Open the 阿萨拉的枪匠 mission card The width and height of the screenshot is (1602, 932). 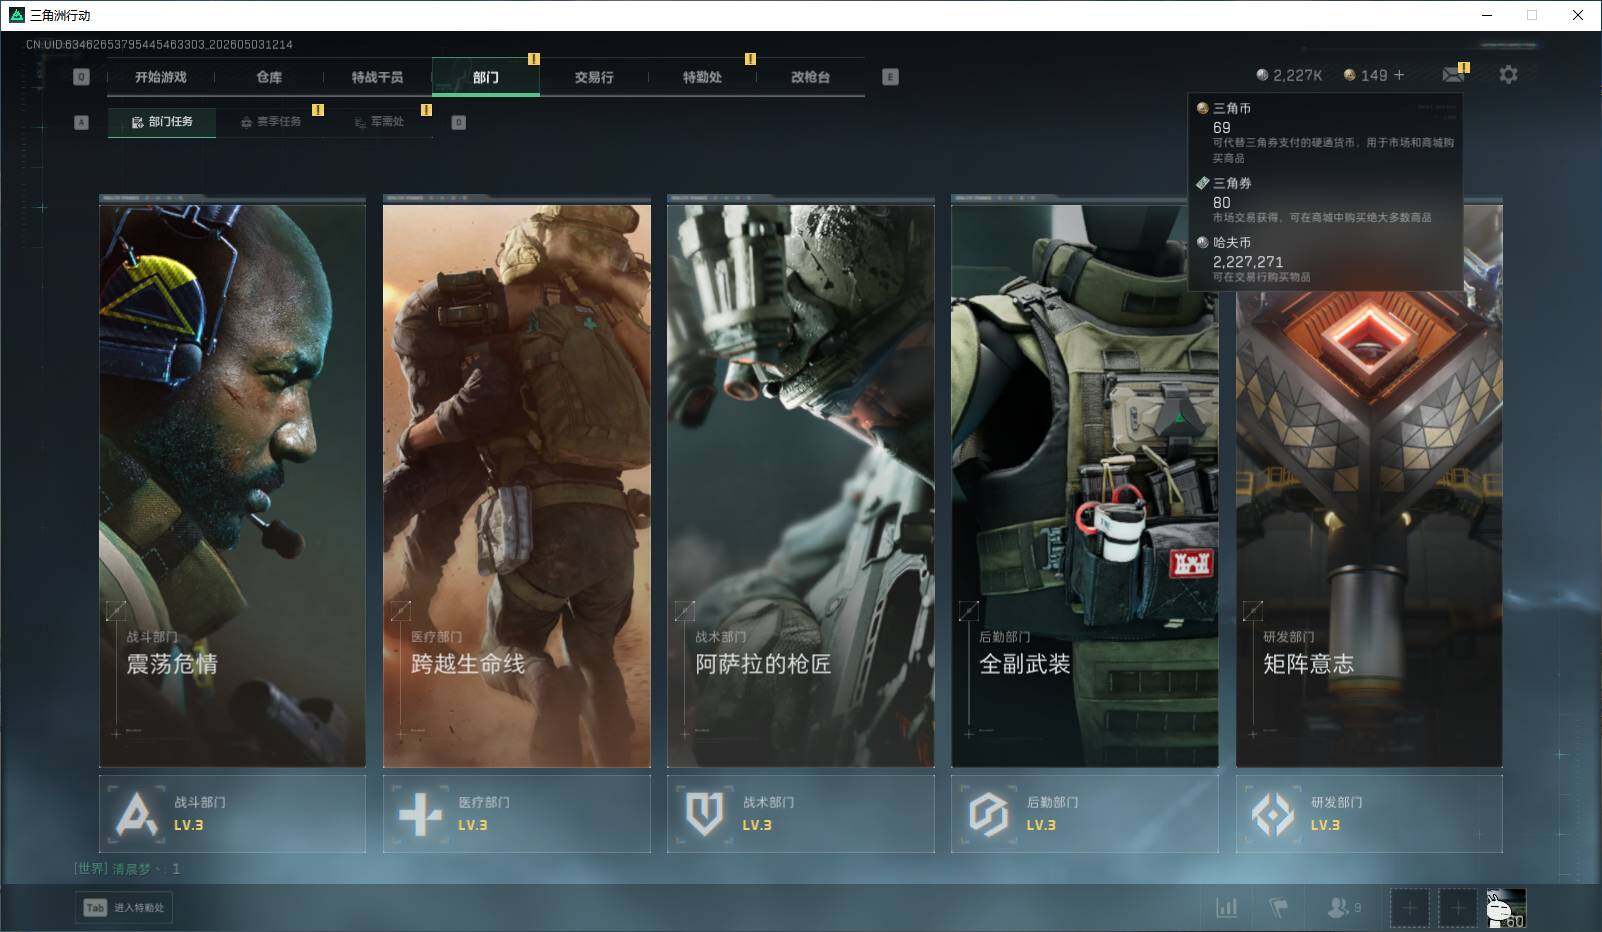[800, 482]
